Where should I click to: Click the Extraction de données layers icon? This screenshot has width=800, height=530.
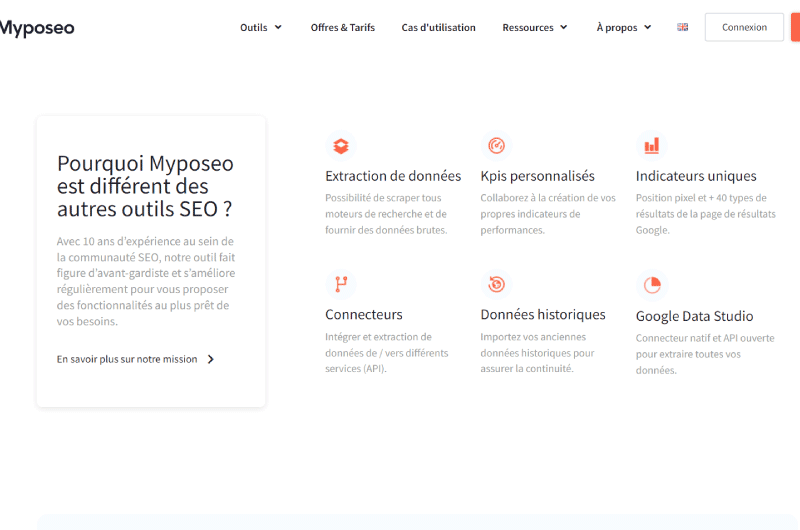pyautogui.click(x=341, y=146)
